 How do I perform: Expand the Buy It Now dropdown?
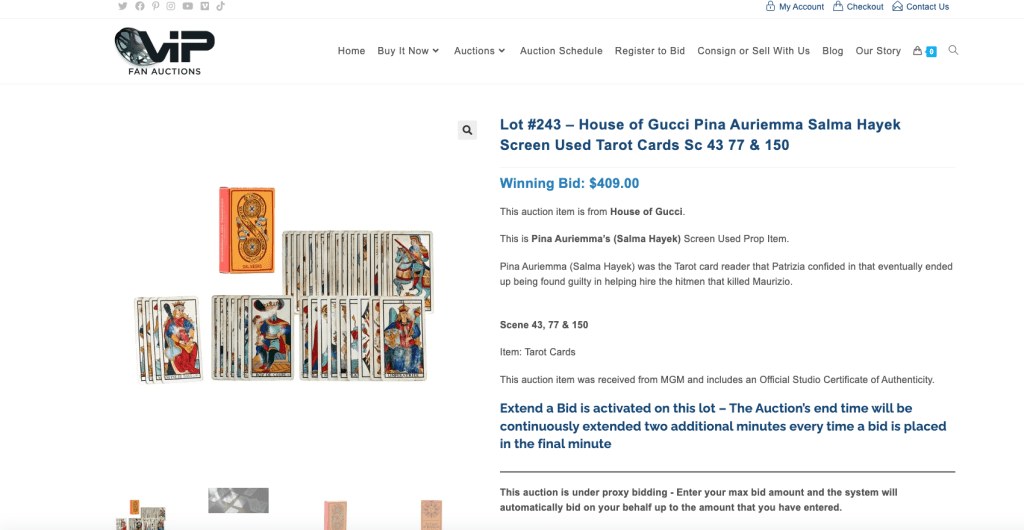point(408,51)
